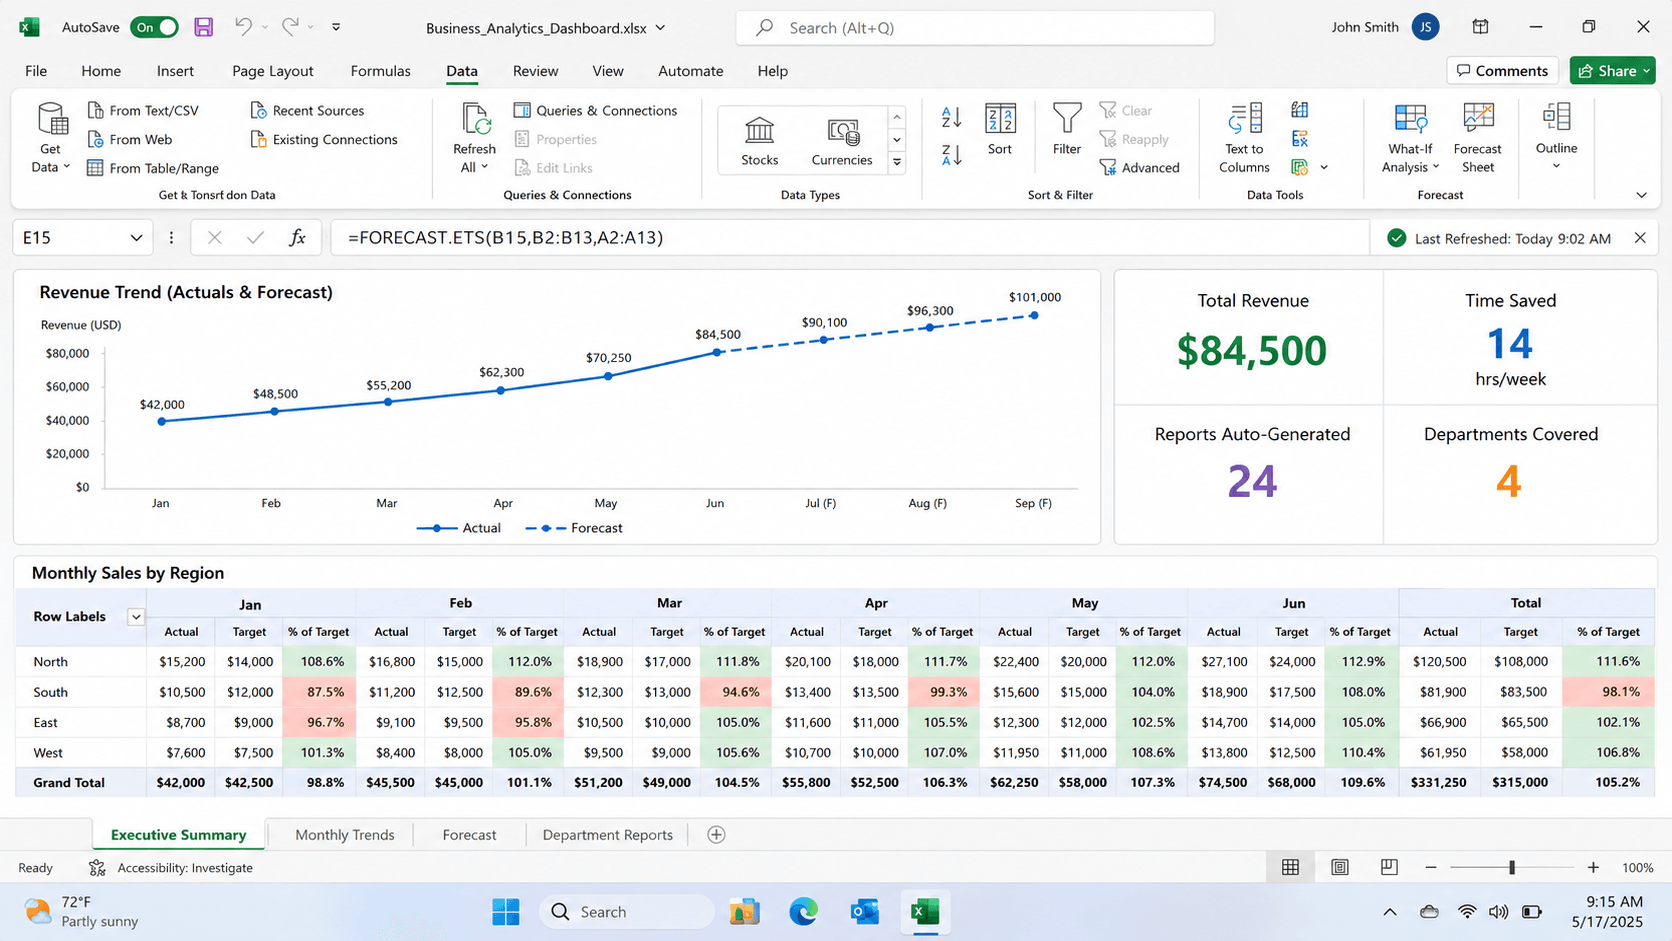Viewport: 1672px width, 941px height.
Task: Click Insert Function fx icon
Action: tap(298, 238)
